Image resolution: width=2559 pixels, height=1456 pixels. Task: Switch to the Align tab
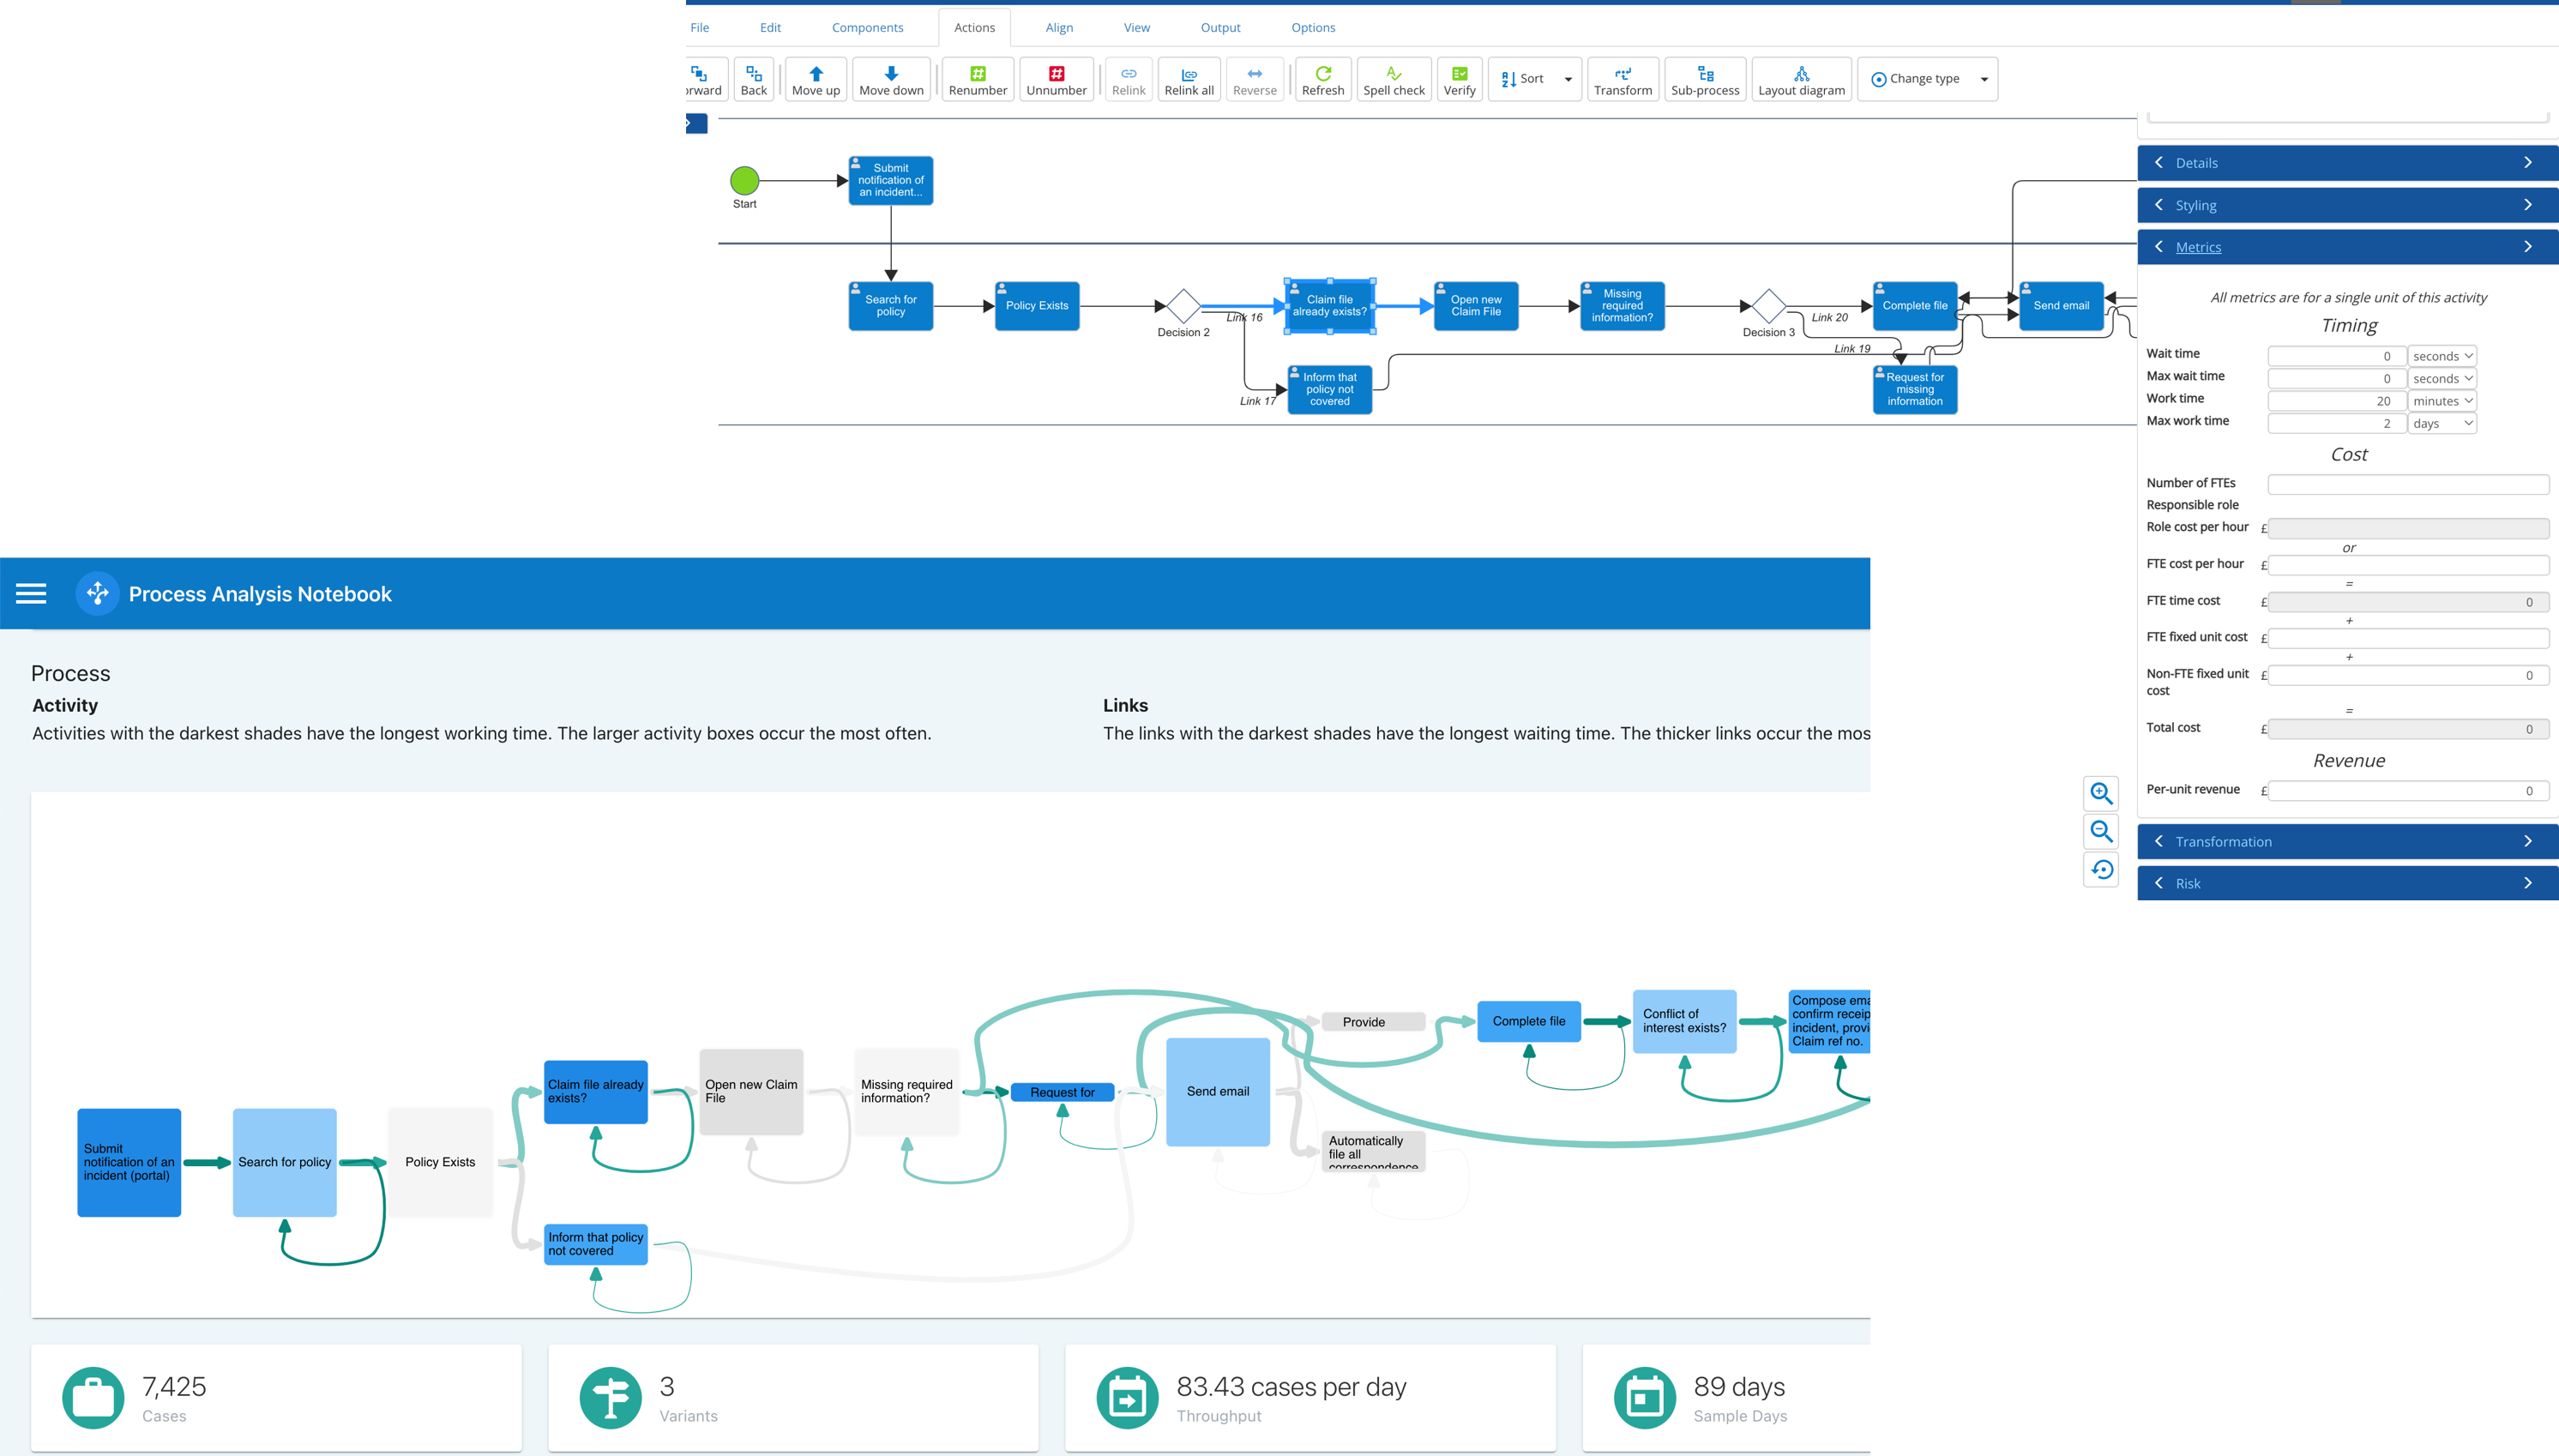[1059, 27]
